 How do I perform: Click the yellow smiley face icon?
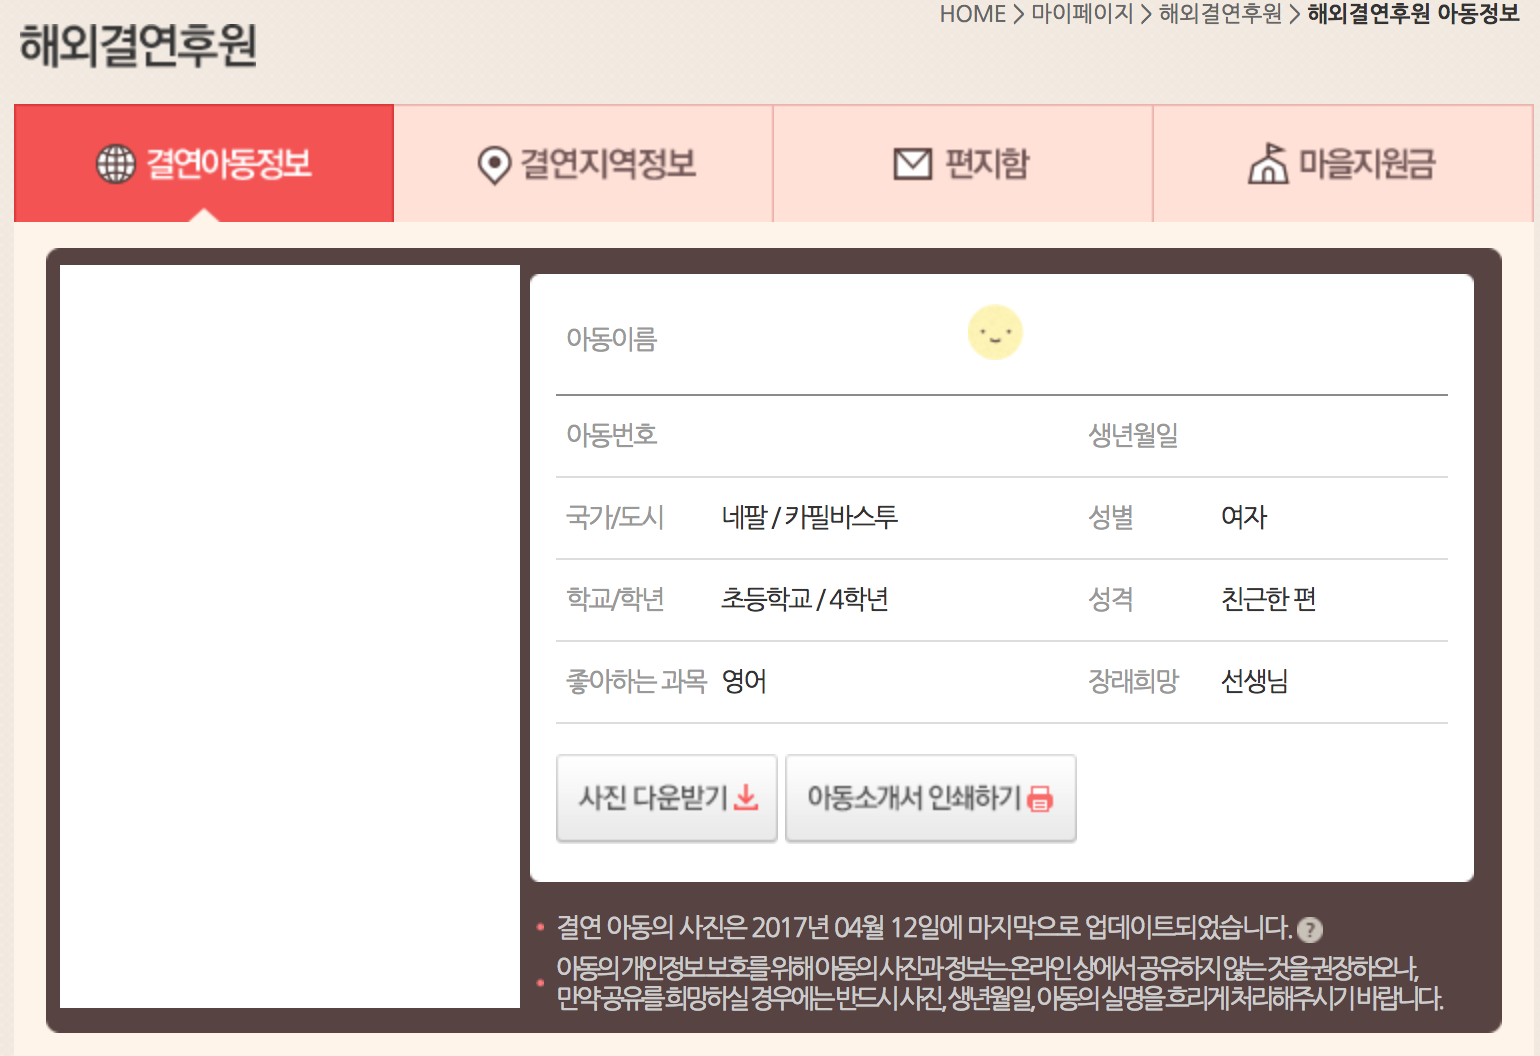pyautogui.click(x=995, y=333)
